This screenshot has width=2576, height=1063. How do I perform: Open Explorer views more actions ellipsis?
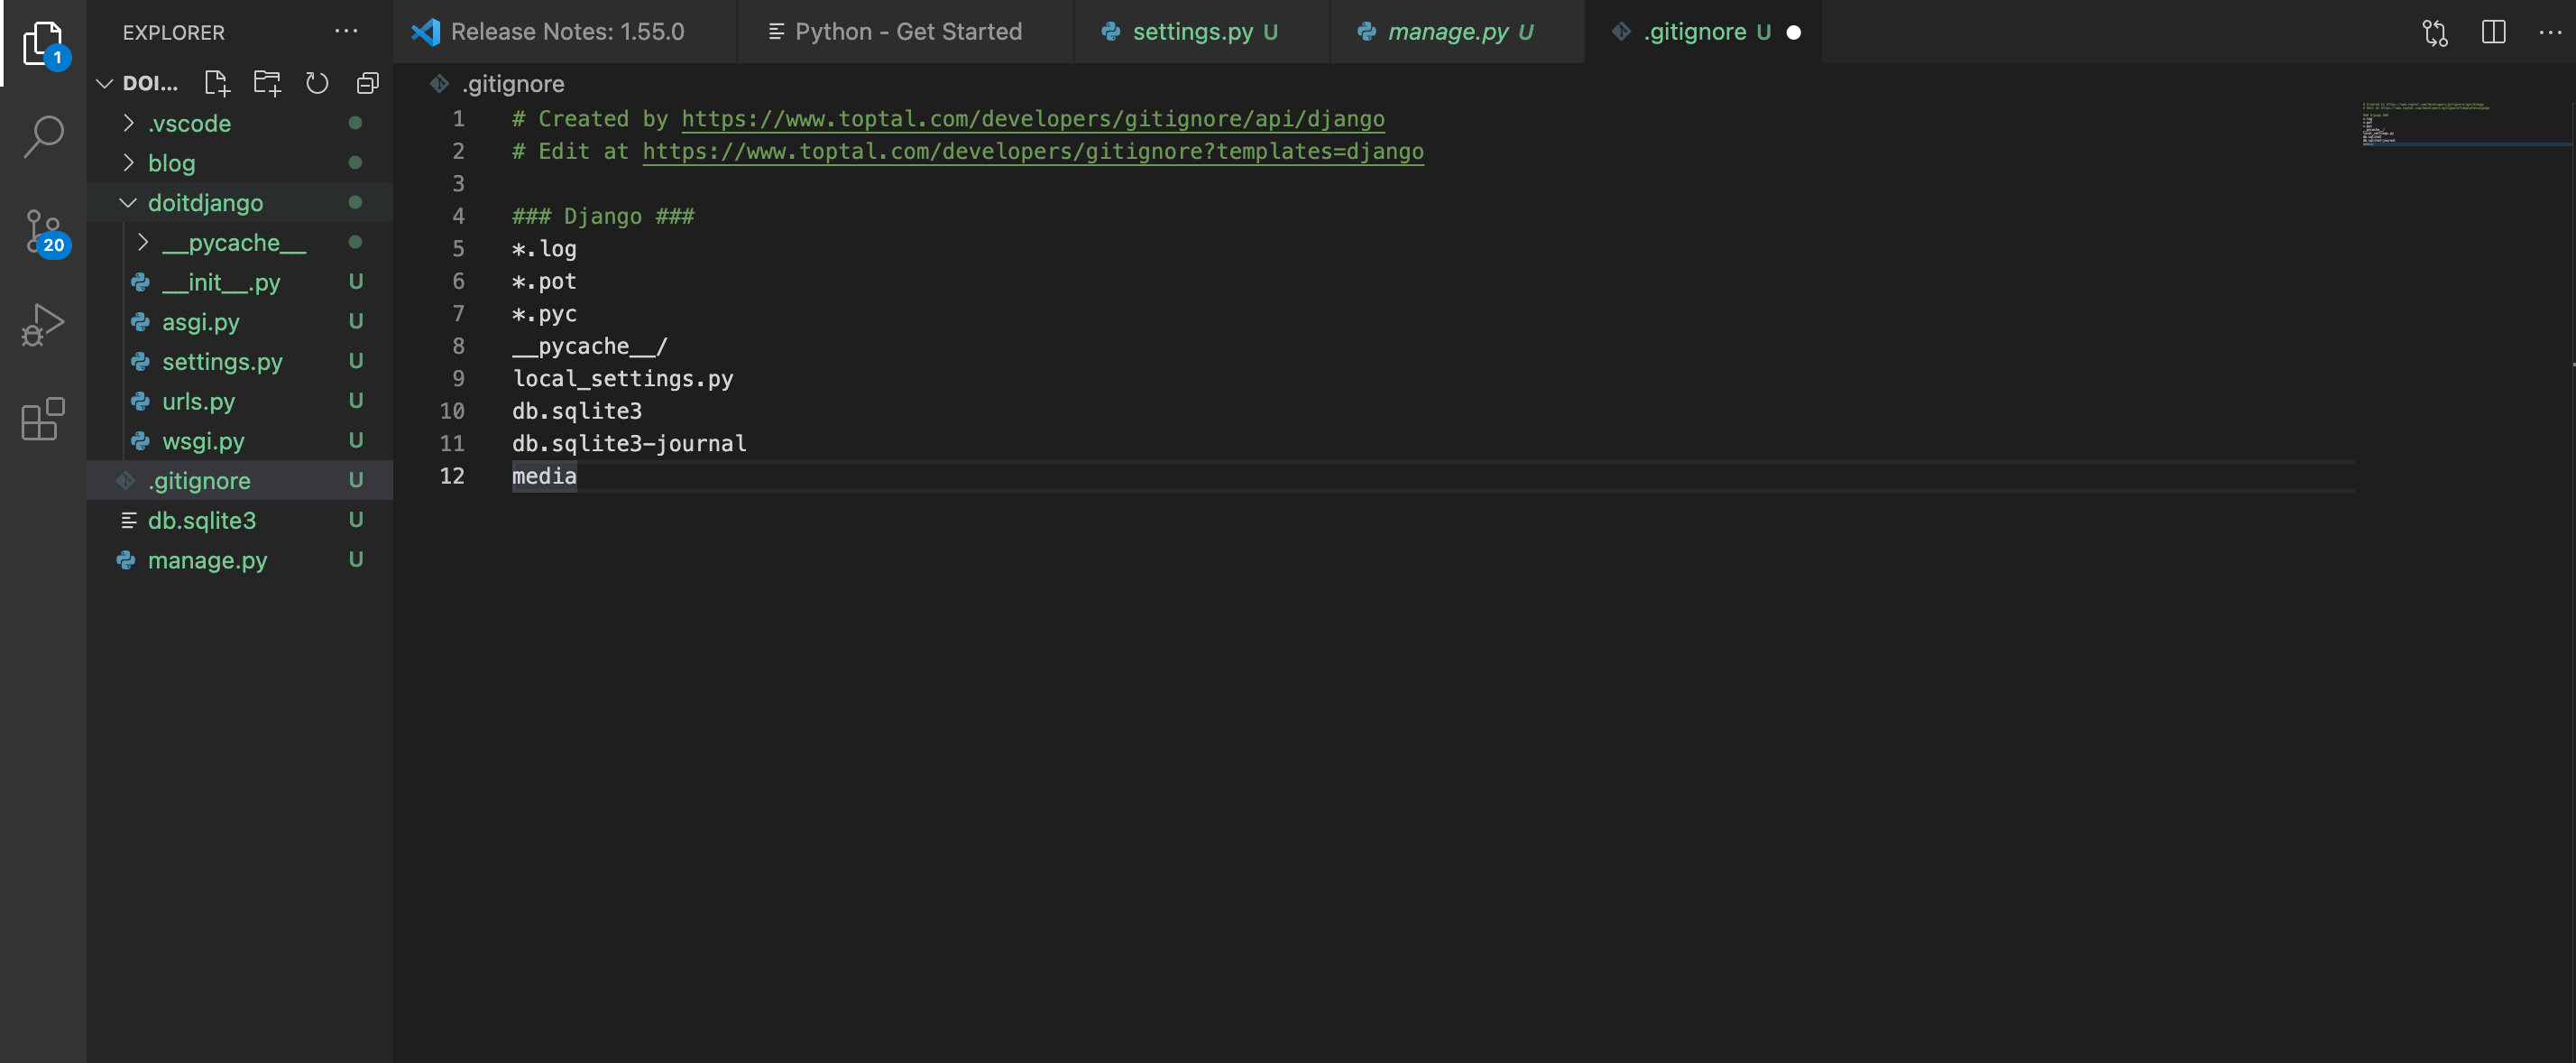[346, 32]
